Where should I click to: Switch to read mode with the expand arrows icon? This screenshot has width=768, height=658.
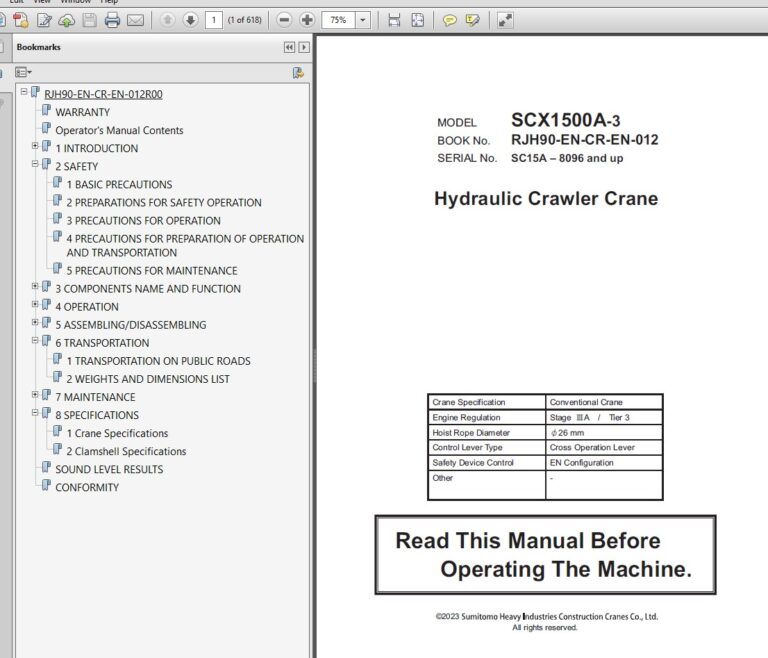tap(505, 20)
